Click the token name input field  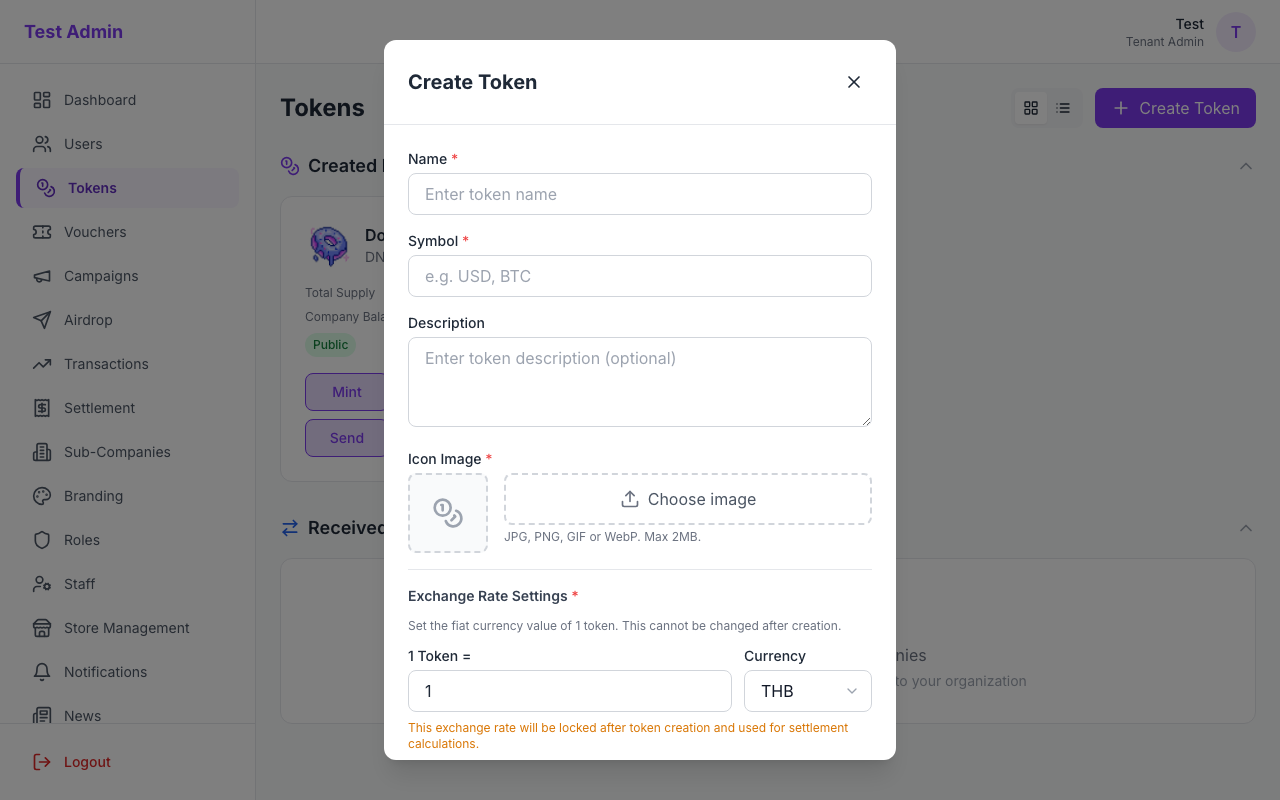(x=639, y=194)
